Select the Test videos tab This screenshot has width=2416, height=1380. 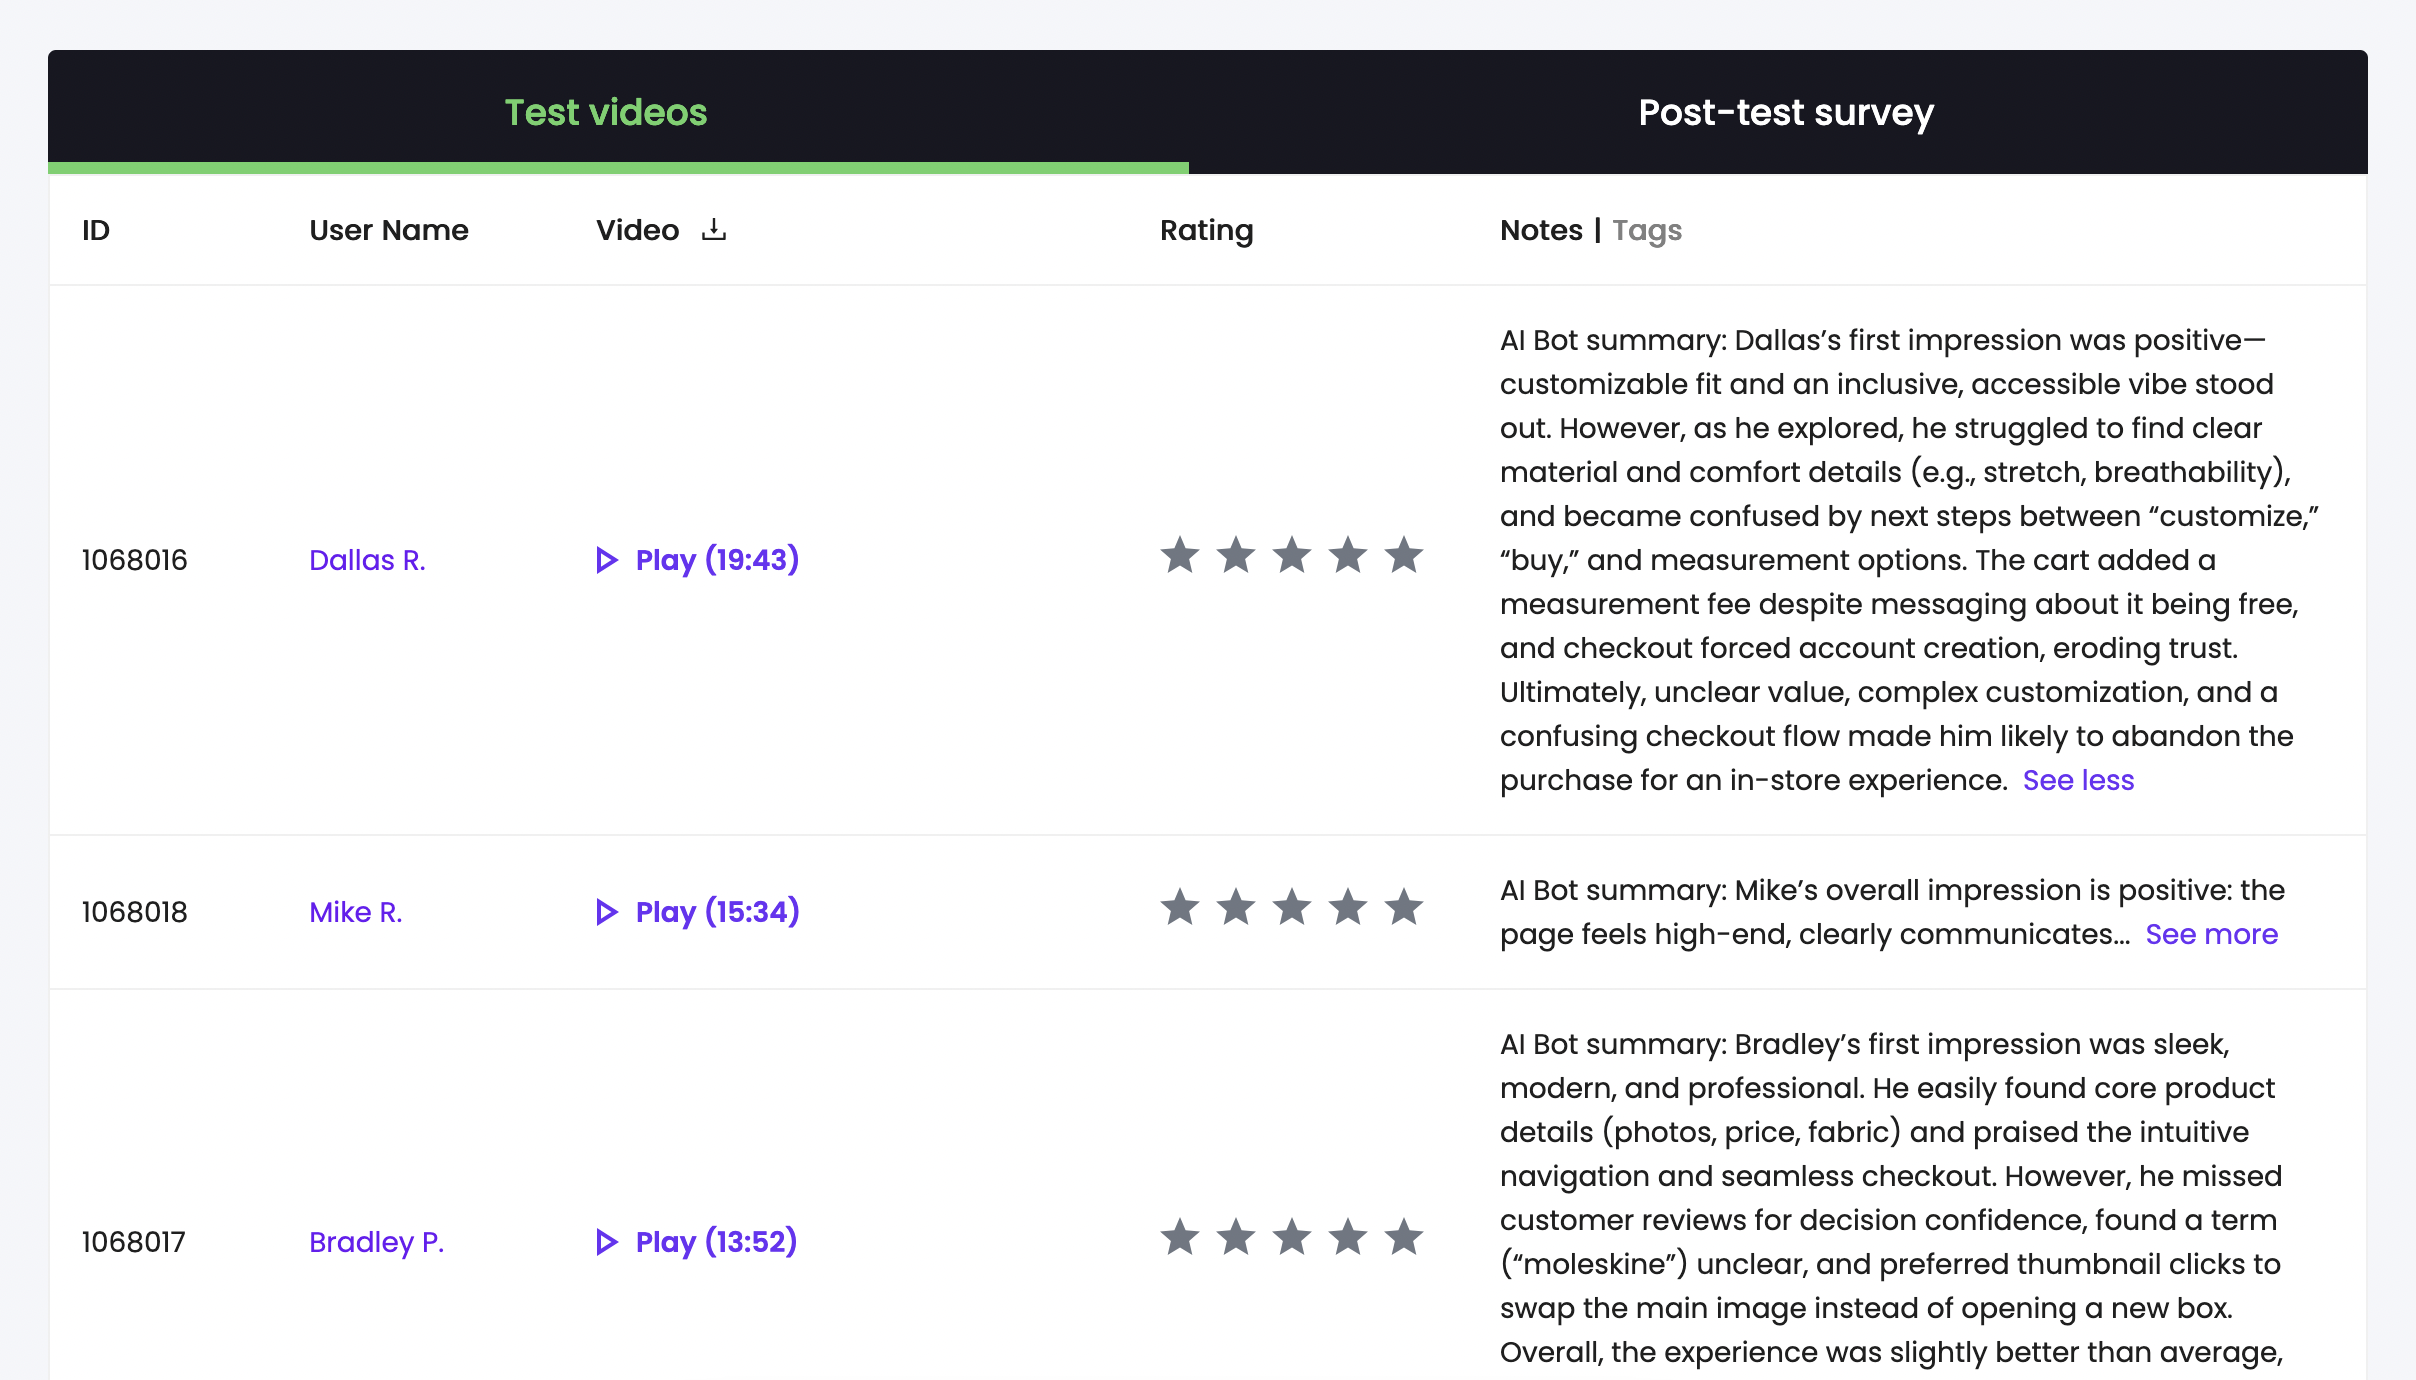(606, 112)
